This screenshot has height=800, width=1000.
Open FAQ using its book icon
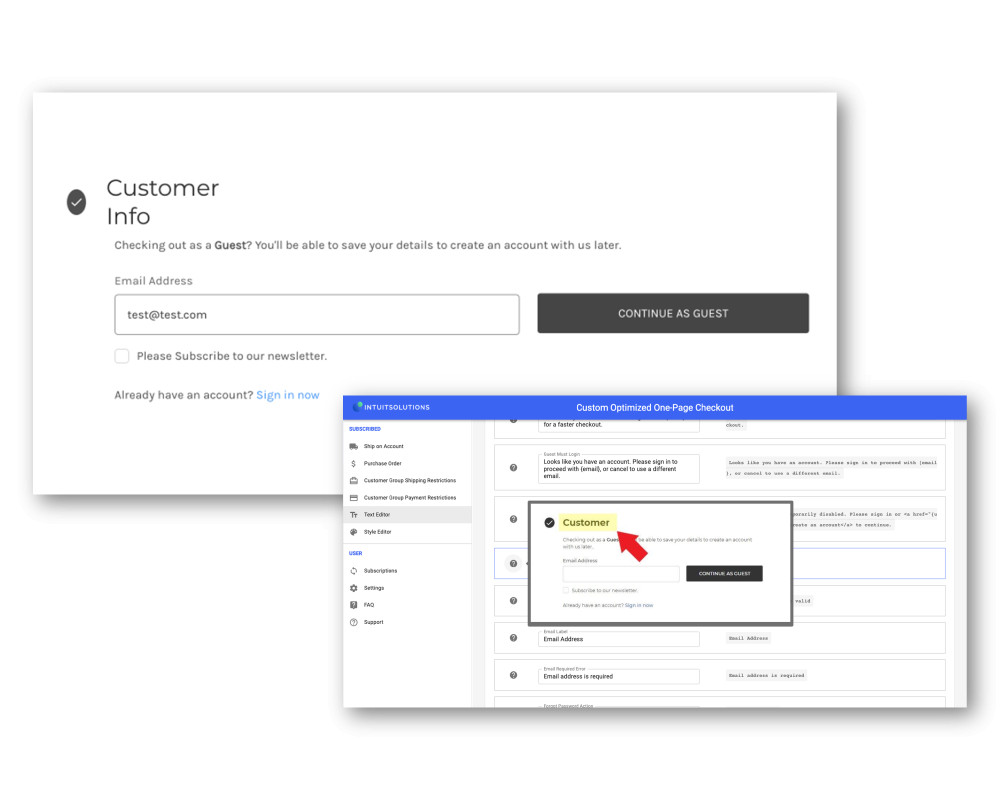tap(352, 604)
